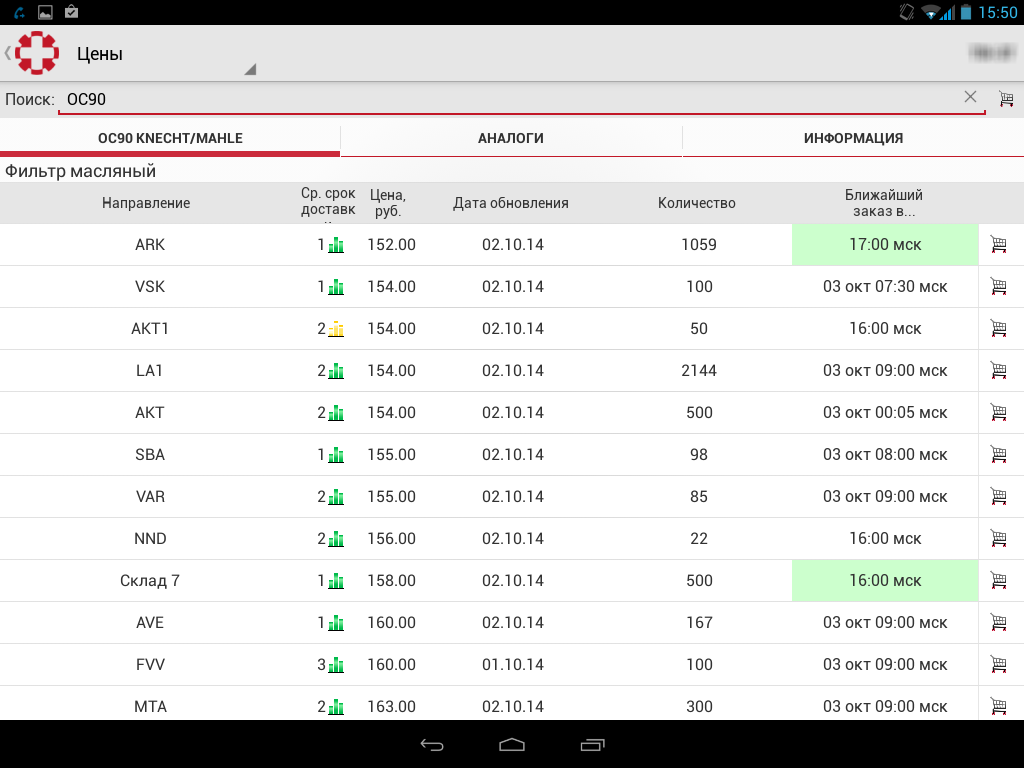
Task: Add Склад 7 offer to cart
Action: pos(998,580)
